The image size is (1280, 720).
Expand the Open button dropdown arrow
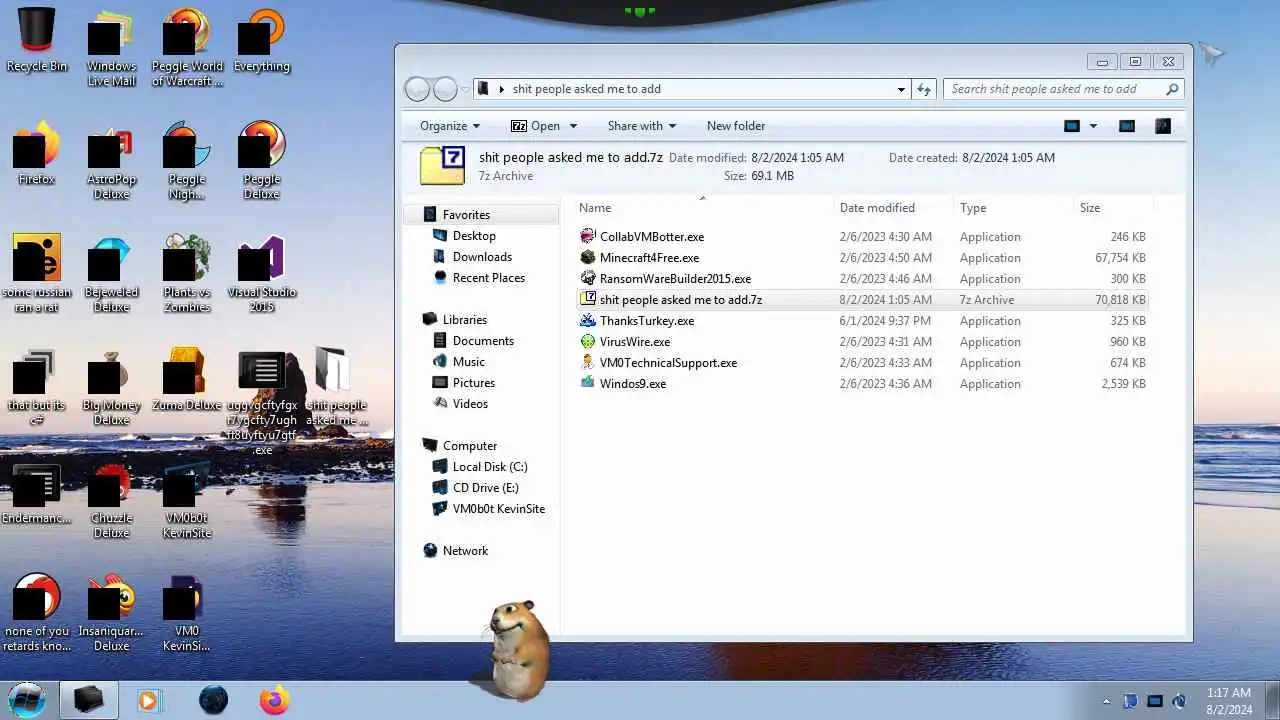(x=573, y=126)
